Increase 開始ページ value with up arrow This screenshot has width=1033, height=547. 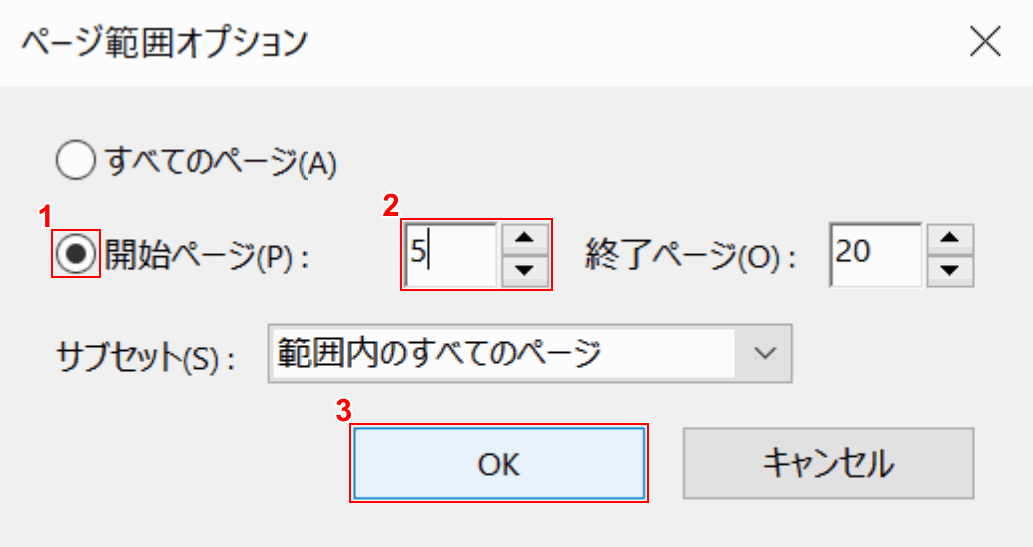point(526,239)
